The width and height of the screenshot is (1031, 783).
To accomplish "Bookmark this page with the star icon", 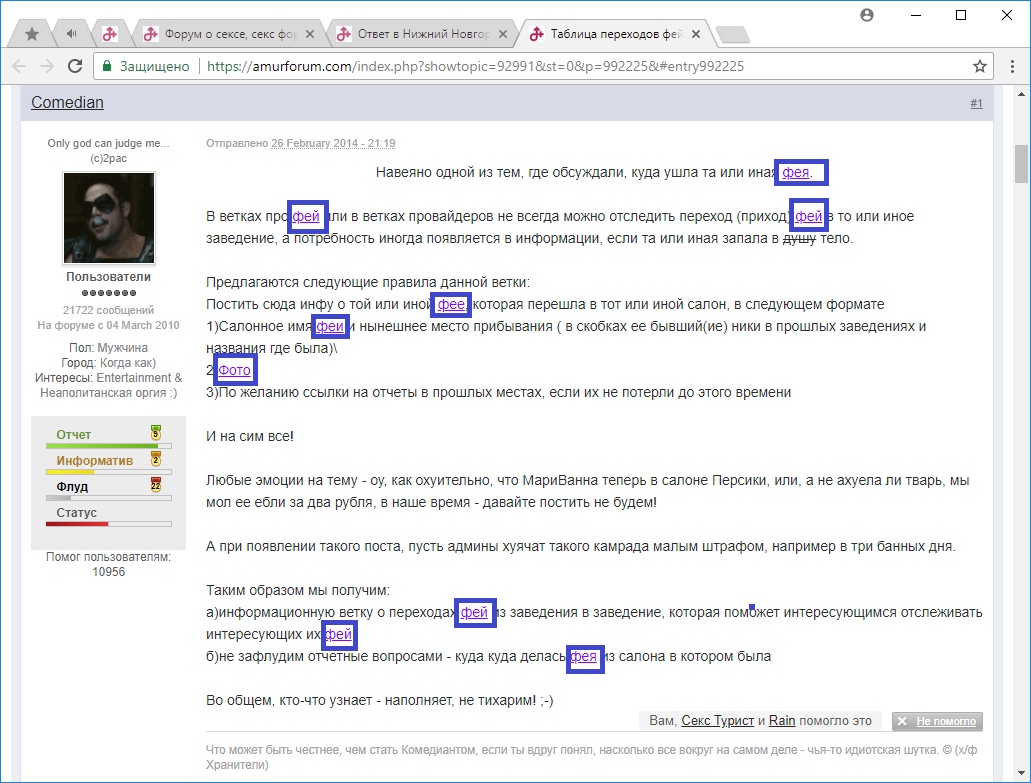I will pyautogui.click(x=980, y=66).
